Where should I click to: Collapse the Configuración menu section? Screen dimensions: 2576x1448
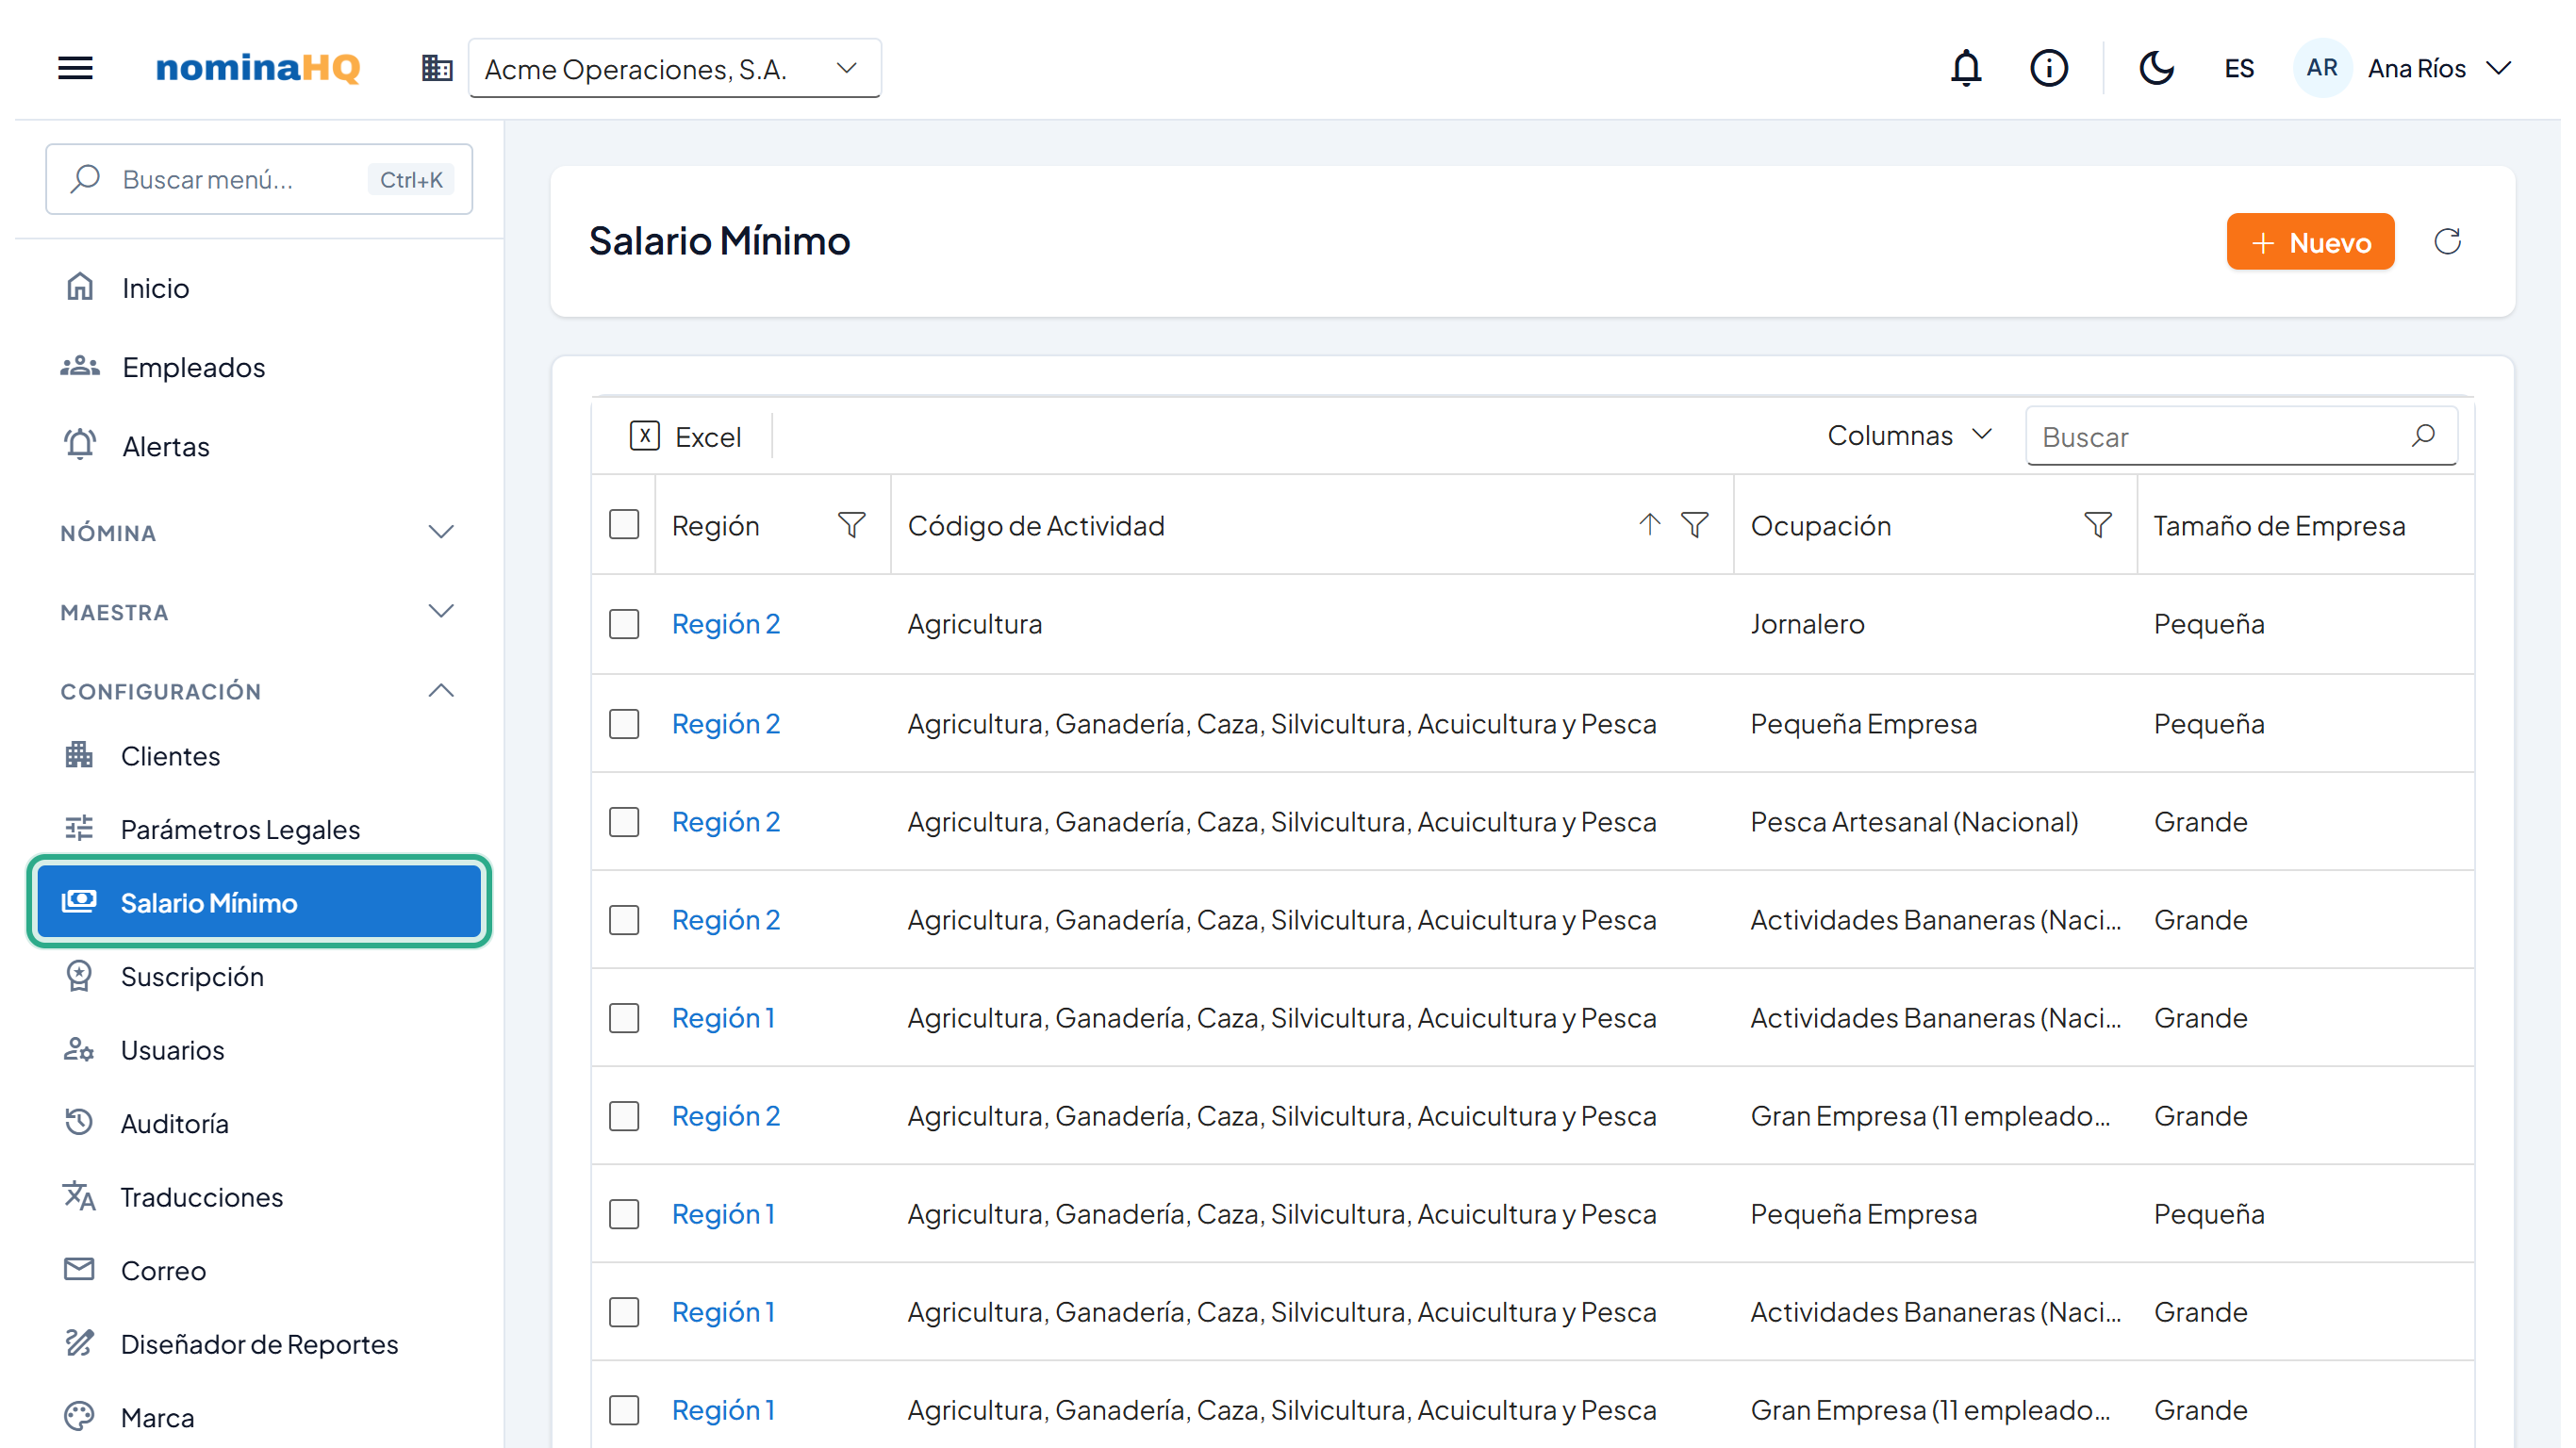[x=258, y=691]
